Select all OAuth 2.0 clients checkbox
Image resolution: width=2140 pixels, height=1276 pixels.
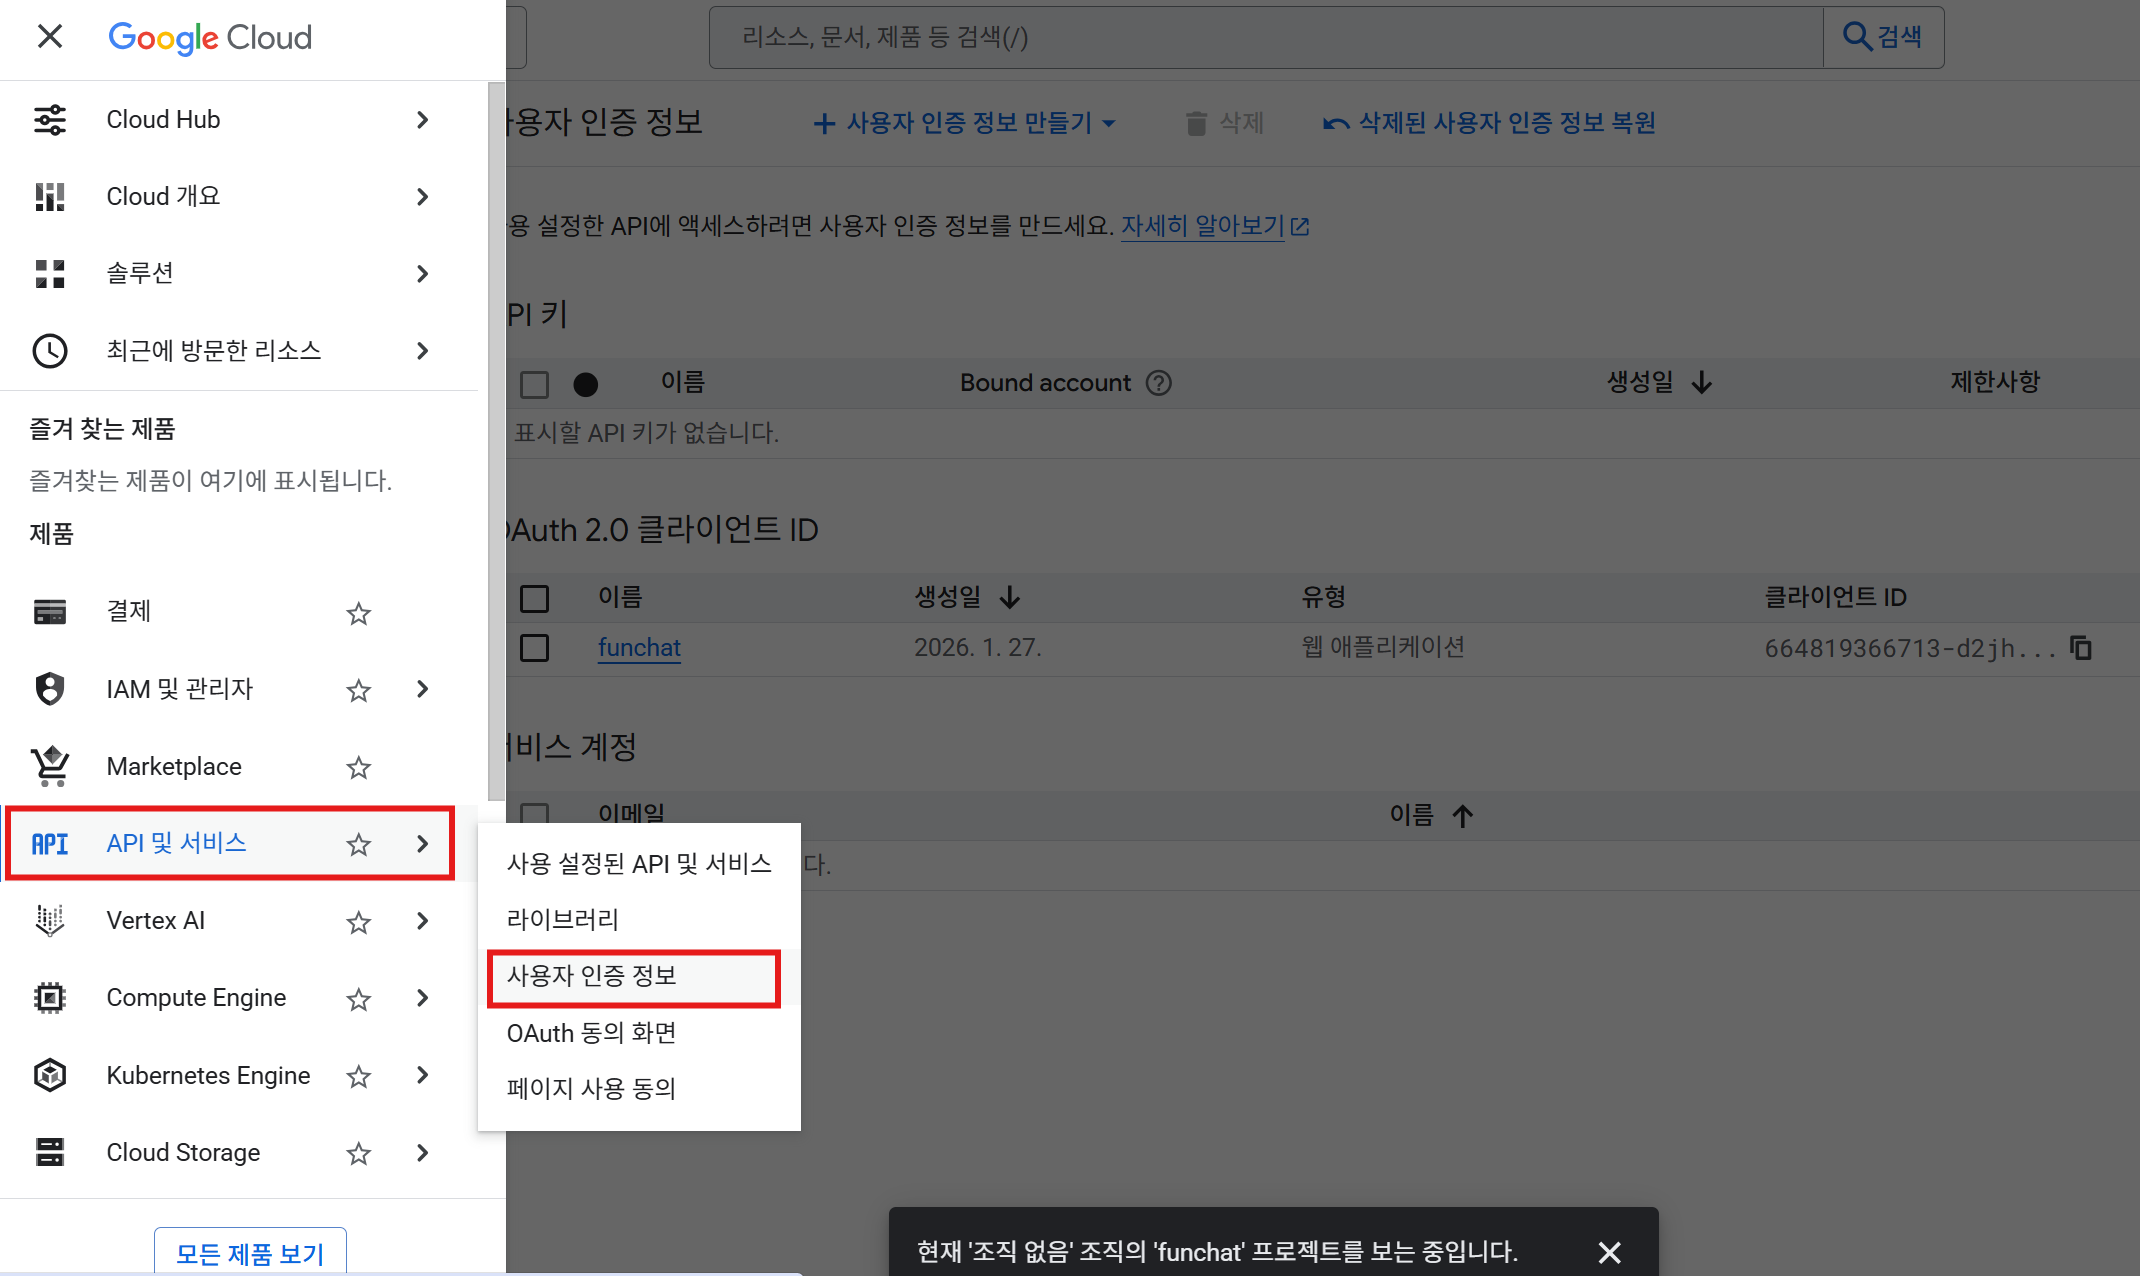point(535,598)
